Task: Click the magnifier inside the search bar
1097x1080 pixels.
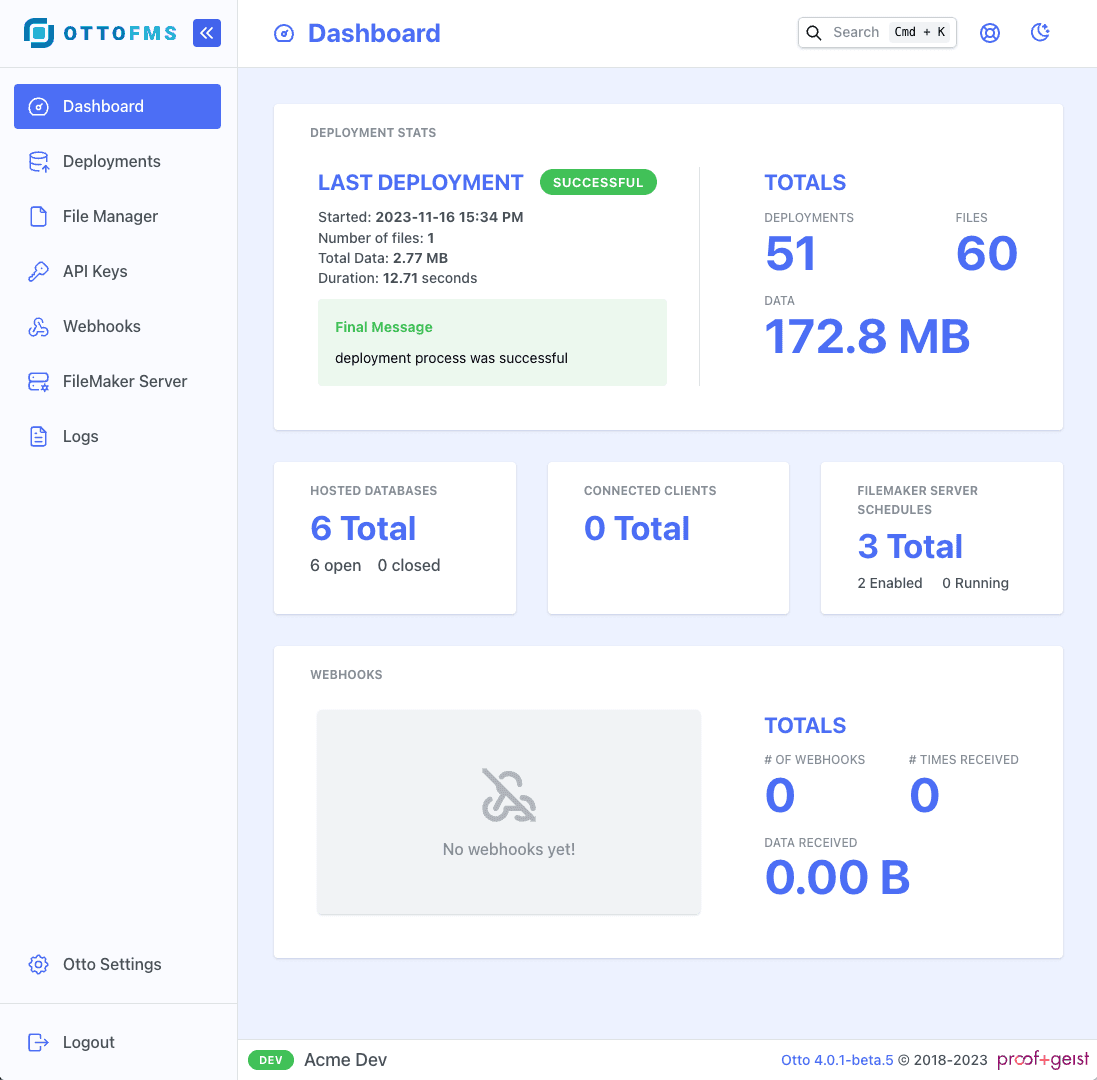Action: pos(813,32)
